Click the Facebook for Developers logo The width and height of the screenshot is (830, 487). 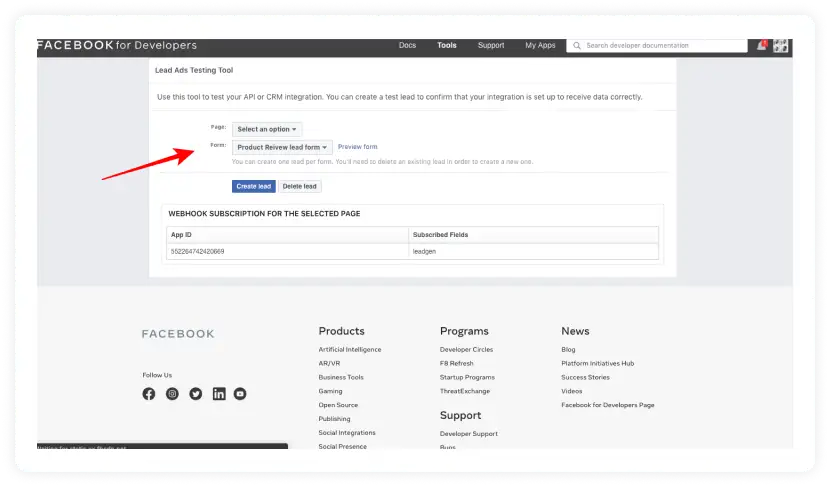(x=117, y=46)
